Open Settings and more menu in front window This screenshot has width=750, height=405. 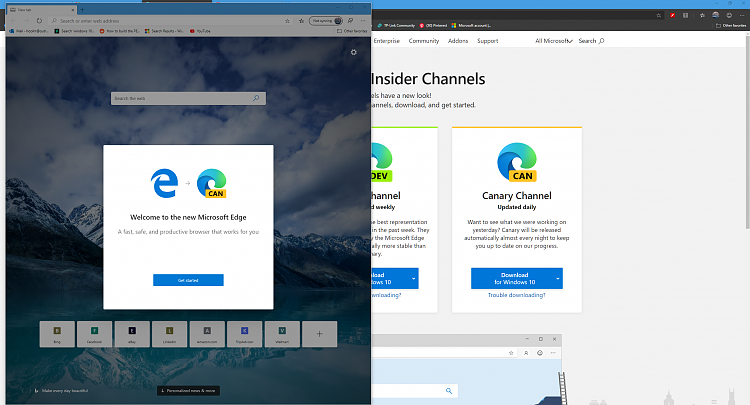[x=364, y=21]
